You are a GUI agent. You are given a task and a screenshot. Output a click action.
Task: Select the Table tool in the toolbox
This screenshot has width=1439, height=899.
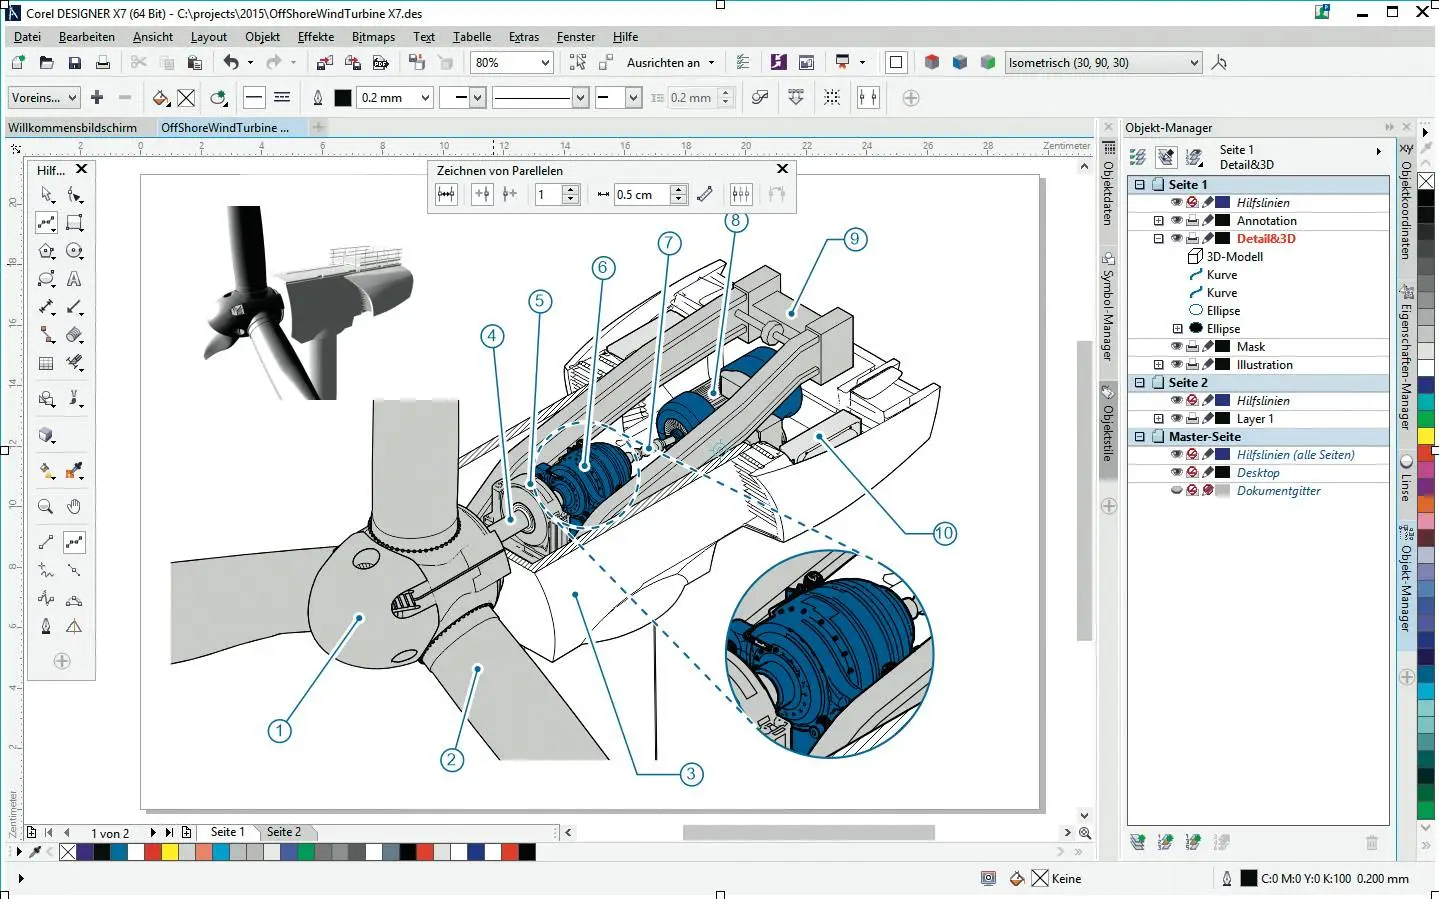click(46, 363)
